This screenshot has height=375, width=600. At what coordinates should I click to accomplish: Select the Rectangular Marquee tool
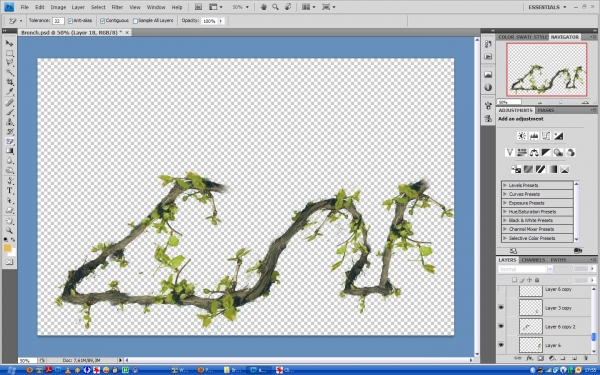pos(10,53)
